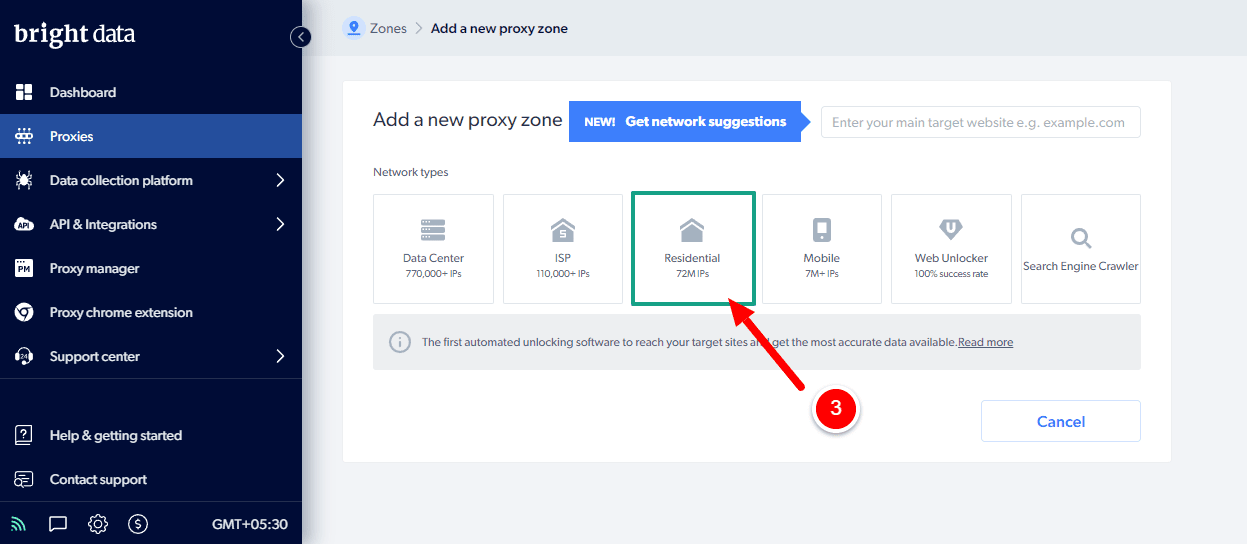Choose the Residential network type
The width and height of the screenshot is (1247, 544).
pos(692,249)
